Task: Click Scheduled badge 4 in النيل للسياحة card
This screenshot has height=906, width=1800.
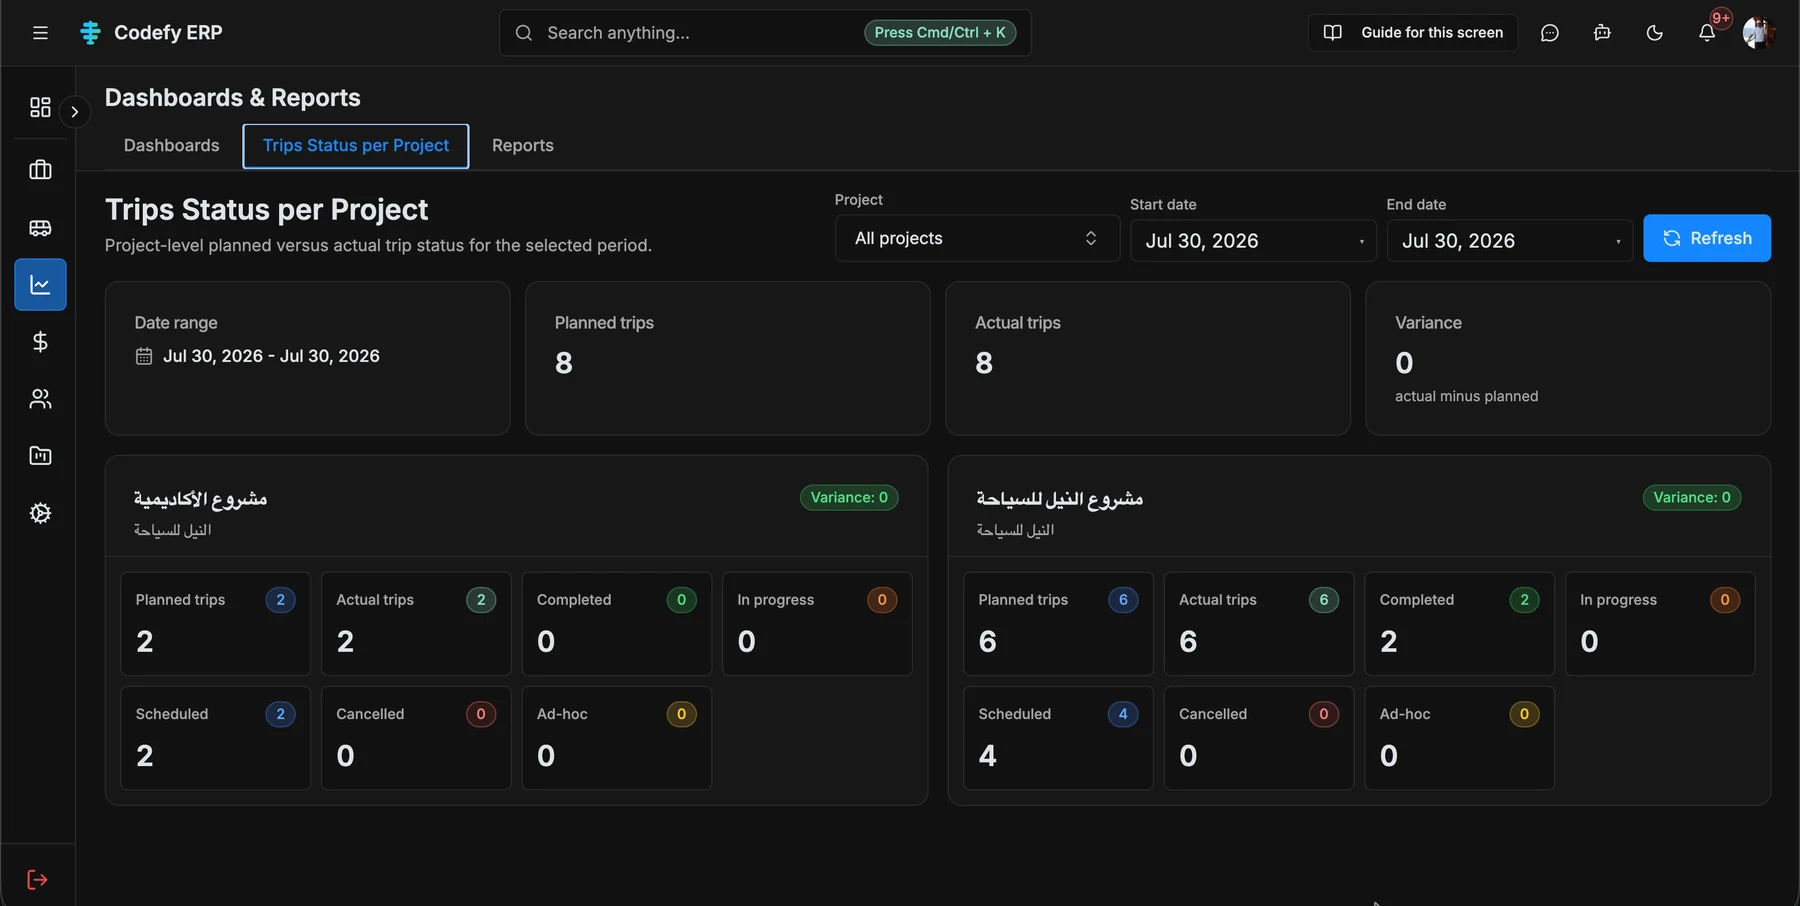Action: [1123, 714]
